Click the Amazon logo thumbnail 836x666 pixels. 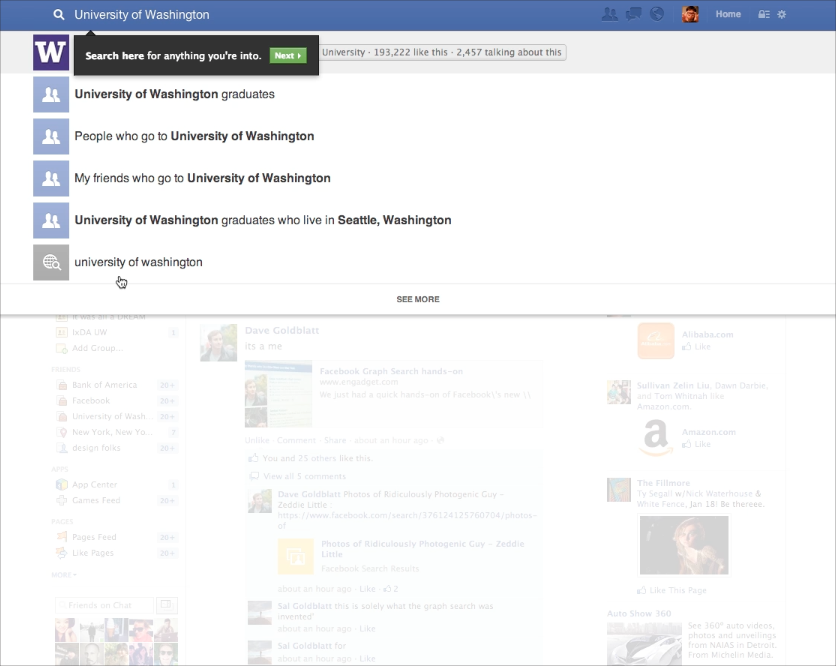click(x=656, y=438)
